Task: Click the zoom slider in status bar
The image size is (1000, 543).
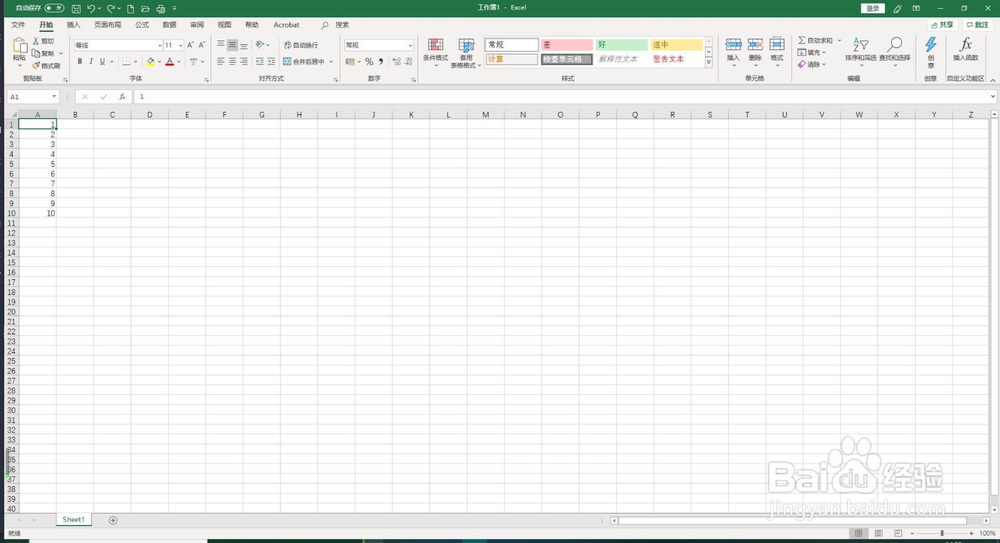Action: tap(942, 533)
